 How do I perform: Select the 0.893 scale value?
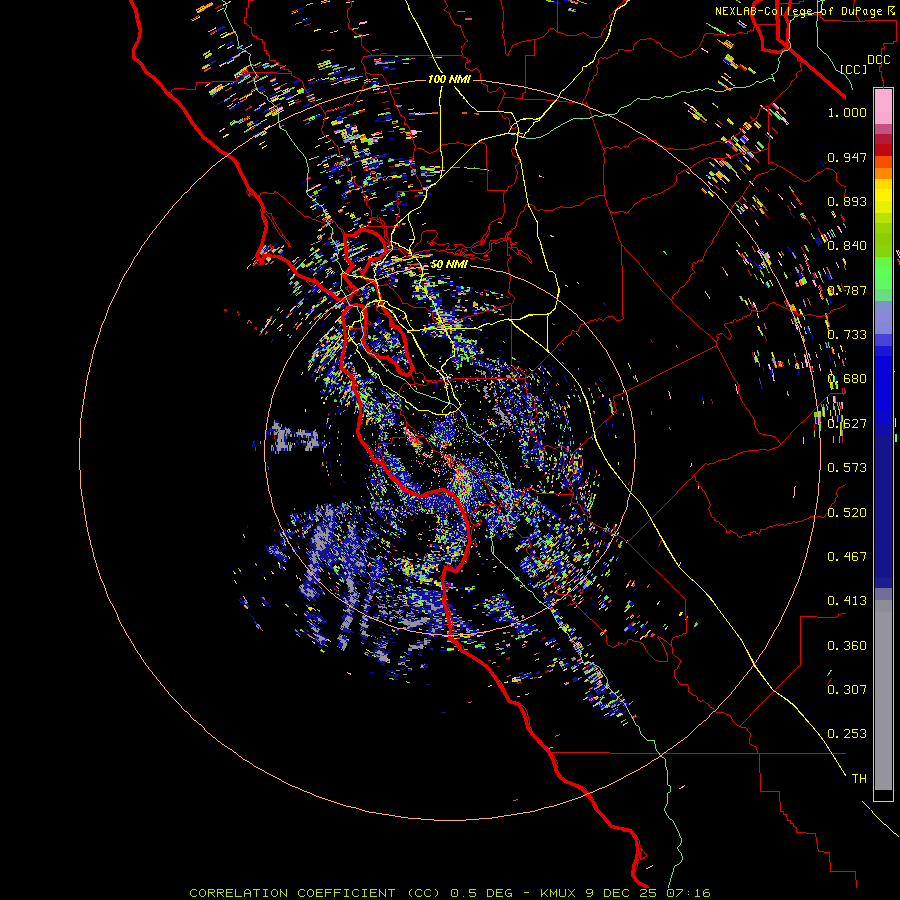click(847, 201)
